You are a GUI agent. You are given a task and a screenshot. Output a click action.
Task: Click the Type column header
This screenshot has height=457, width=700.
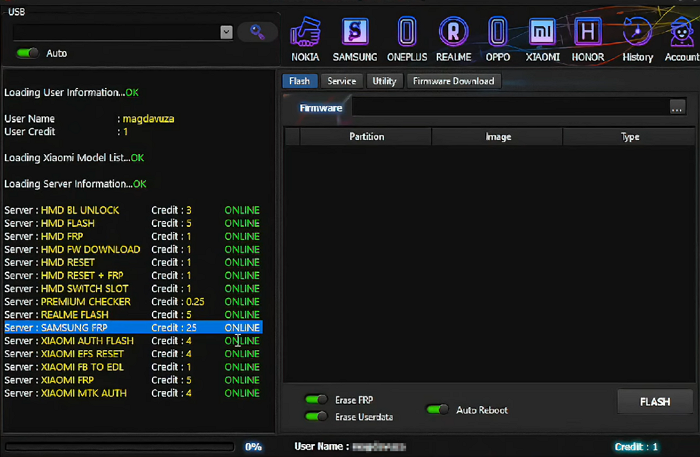[629, 137]
